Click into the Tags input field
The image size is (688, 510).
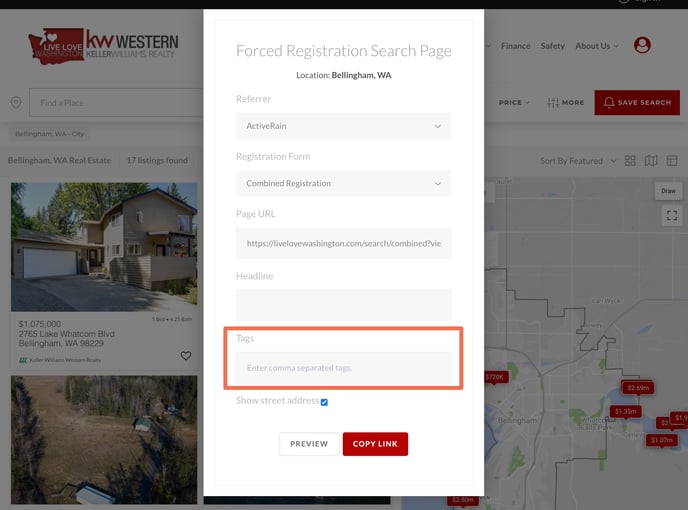click(x=344, y=368)
